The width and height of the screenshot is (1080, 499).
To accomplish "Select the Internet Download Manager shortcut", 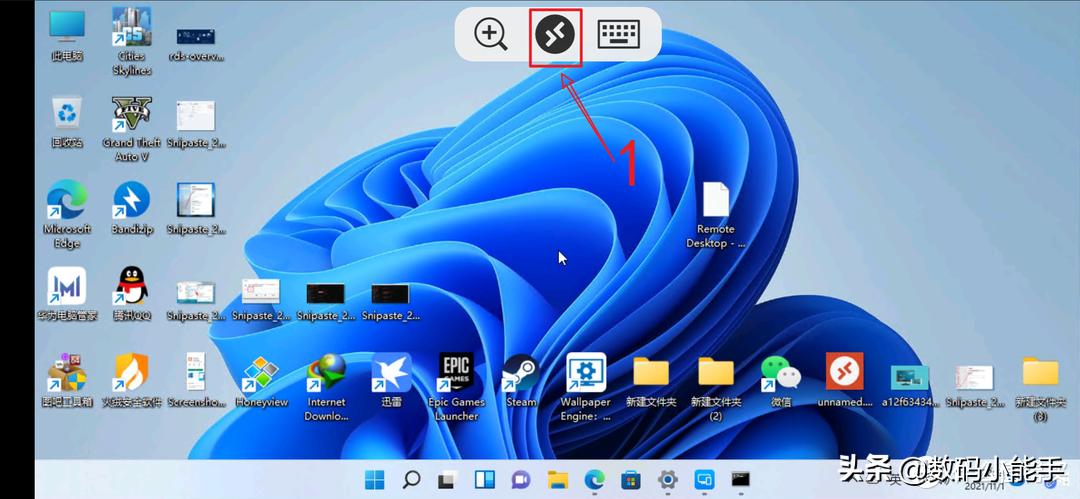I will click(x=326, y=387).
